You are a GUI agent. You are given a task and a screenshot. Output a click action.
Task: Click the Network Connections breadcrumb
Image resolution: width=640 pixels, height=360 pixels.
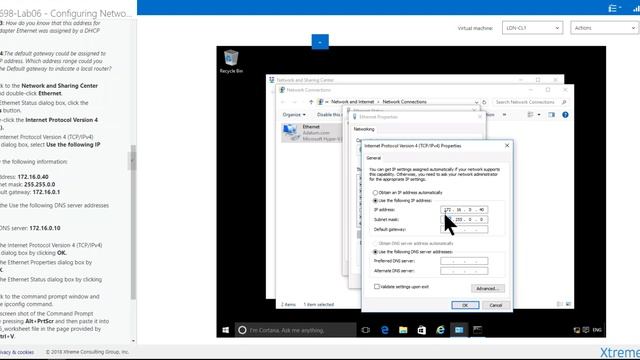pyautogui.click(x=404, y=102)
